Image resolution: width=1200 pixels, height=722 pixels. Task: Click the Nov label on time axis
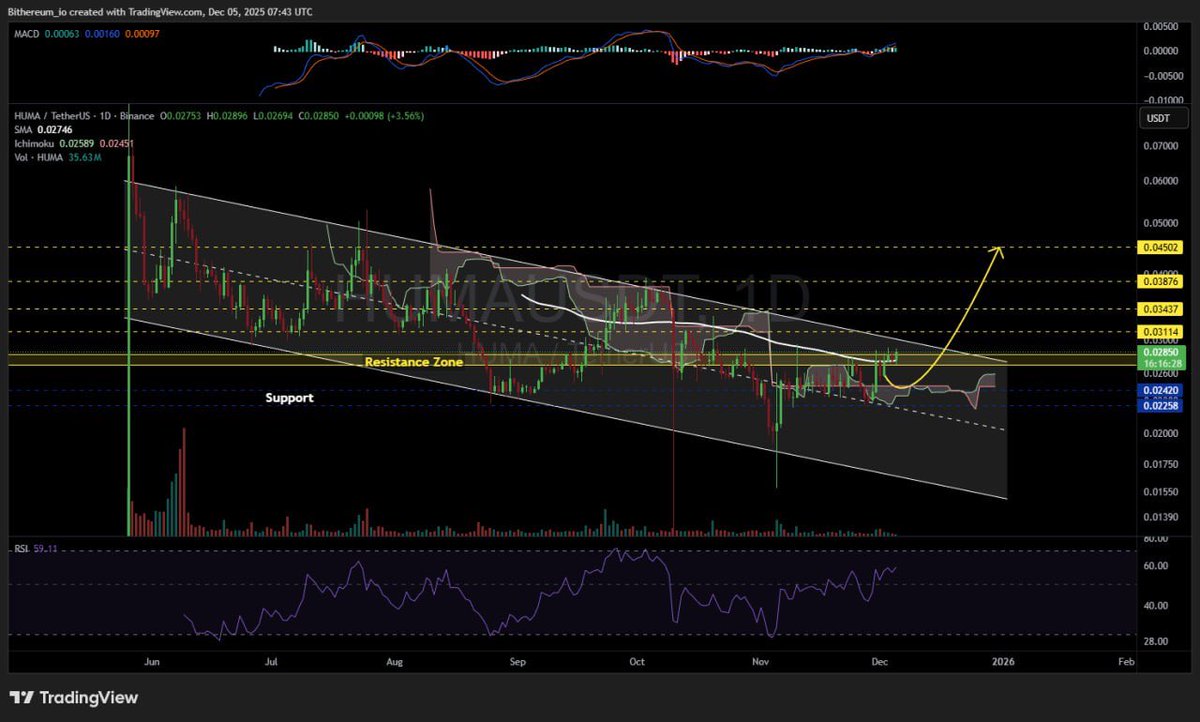(x=761, y=662)
